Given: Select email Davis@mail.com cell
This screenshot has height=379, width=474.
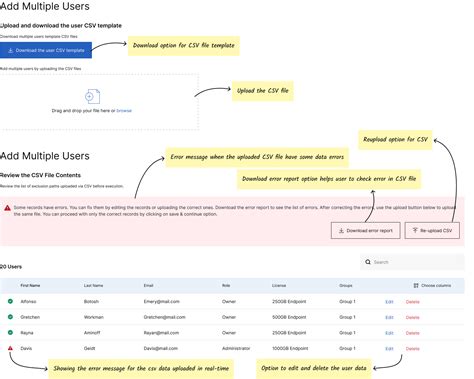Looking at the screenshot, I should (161, 349).
